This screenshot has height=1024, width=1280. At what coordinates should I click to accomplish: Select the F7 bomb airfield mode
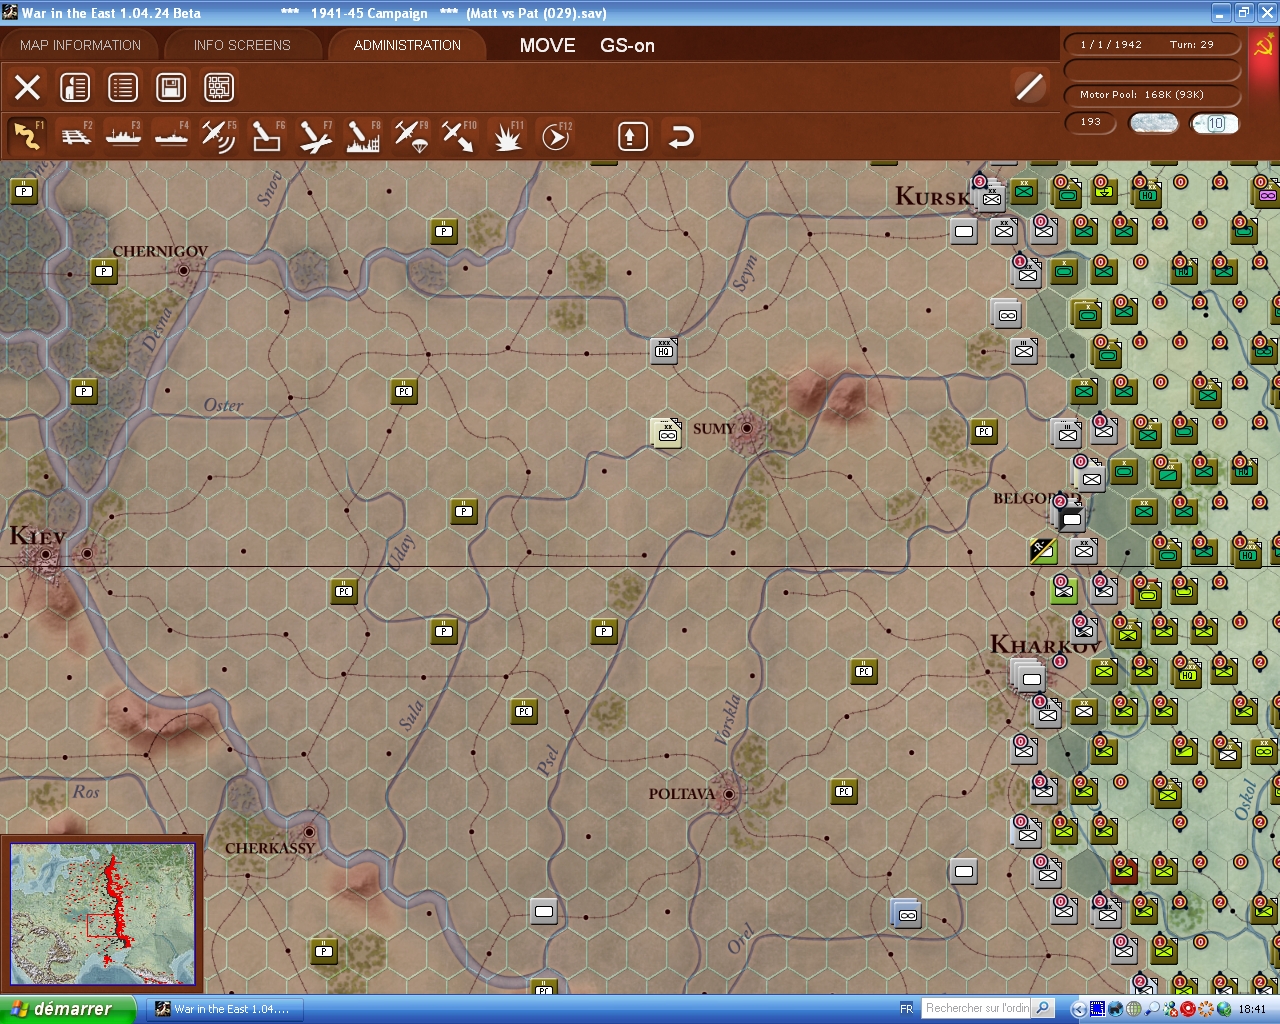[x=315, y=136]
